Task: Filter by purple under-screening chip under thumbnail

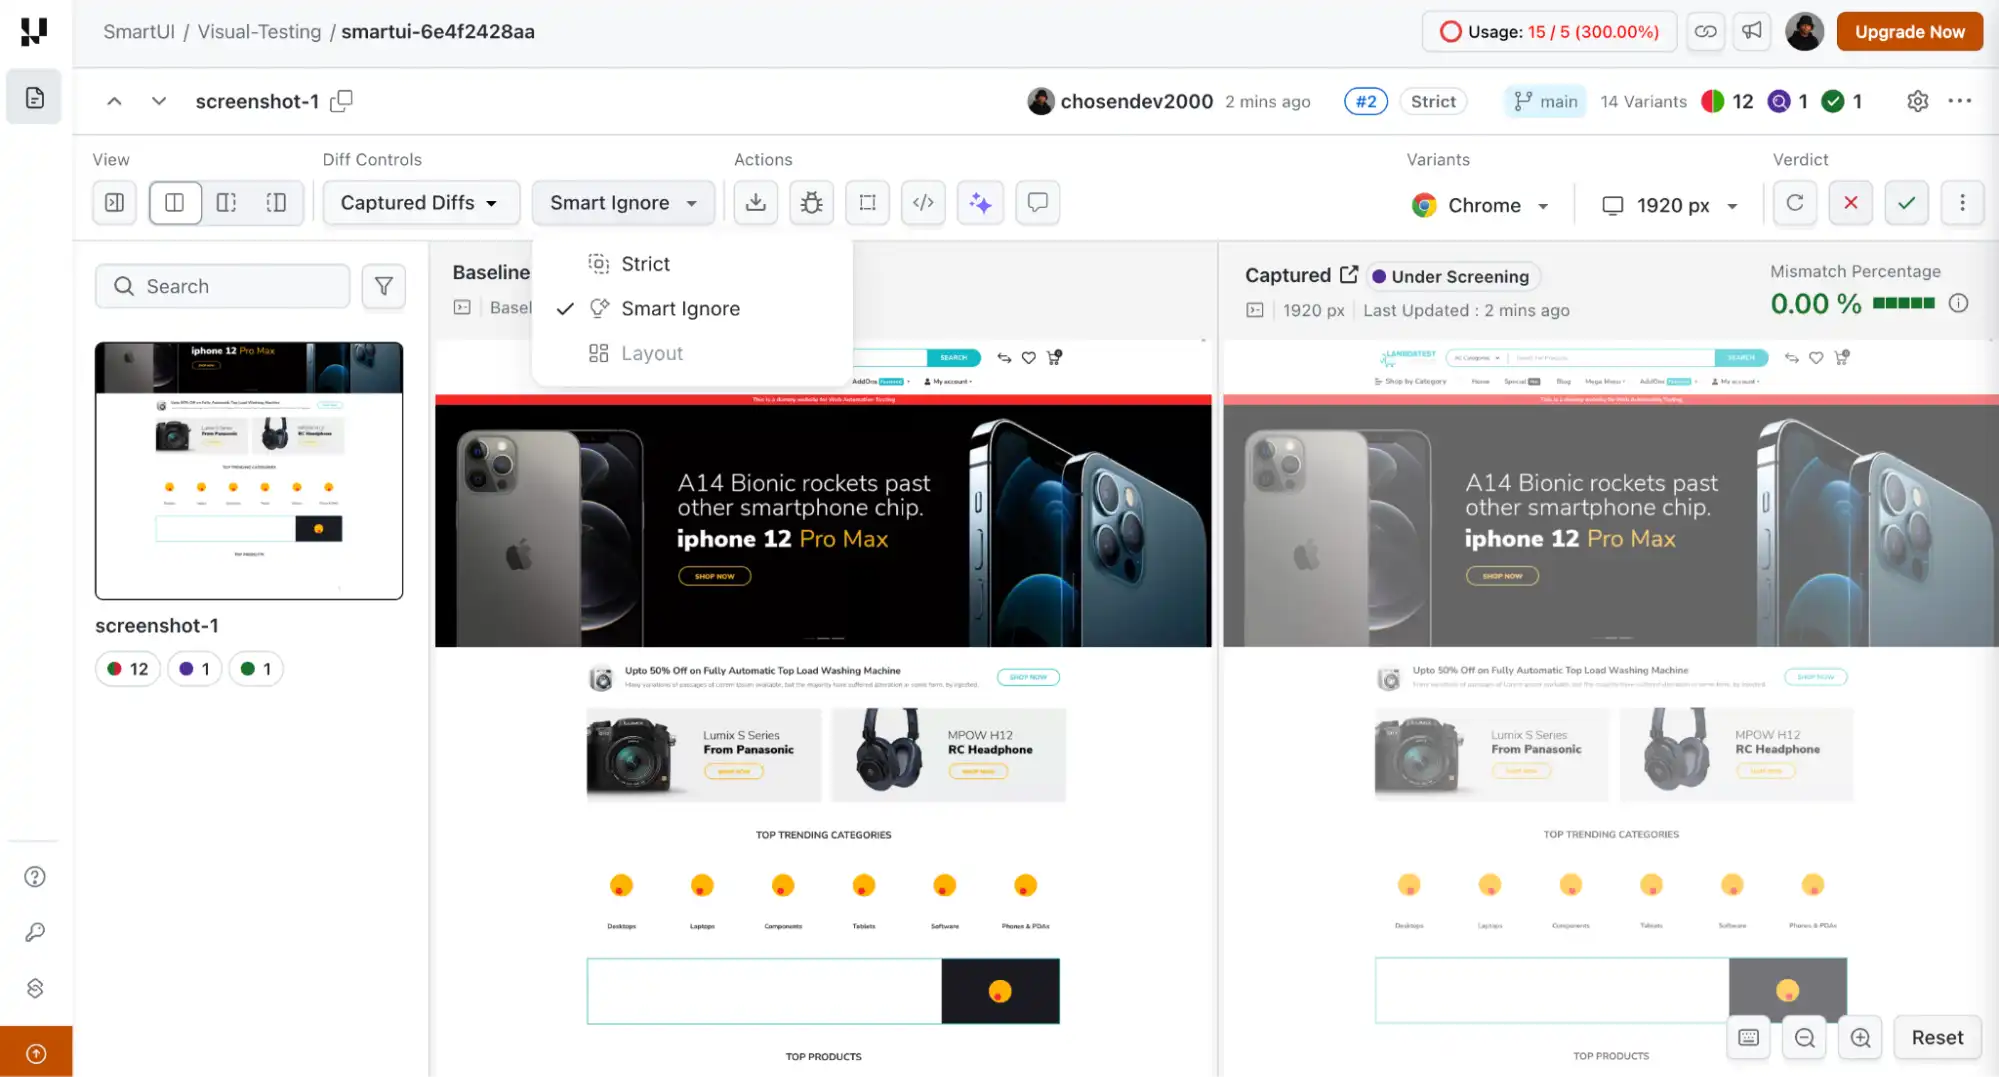Action: tap(194, 669)
